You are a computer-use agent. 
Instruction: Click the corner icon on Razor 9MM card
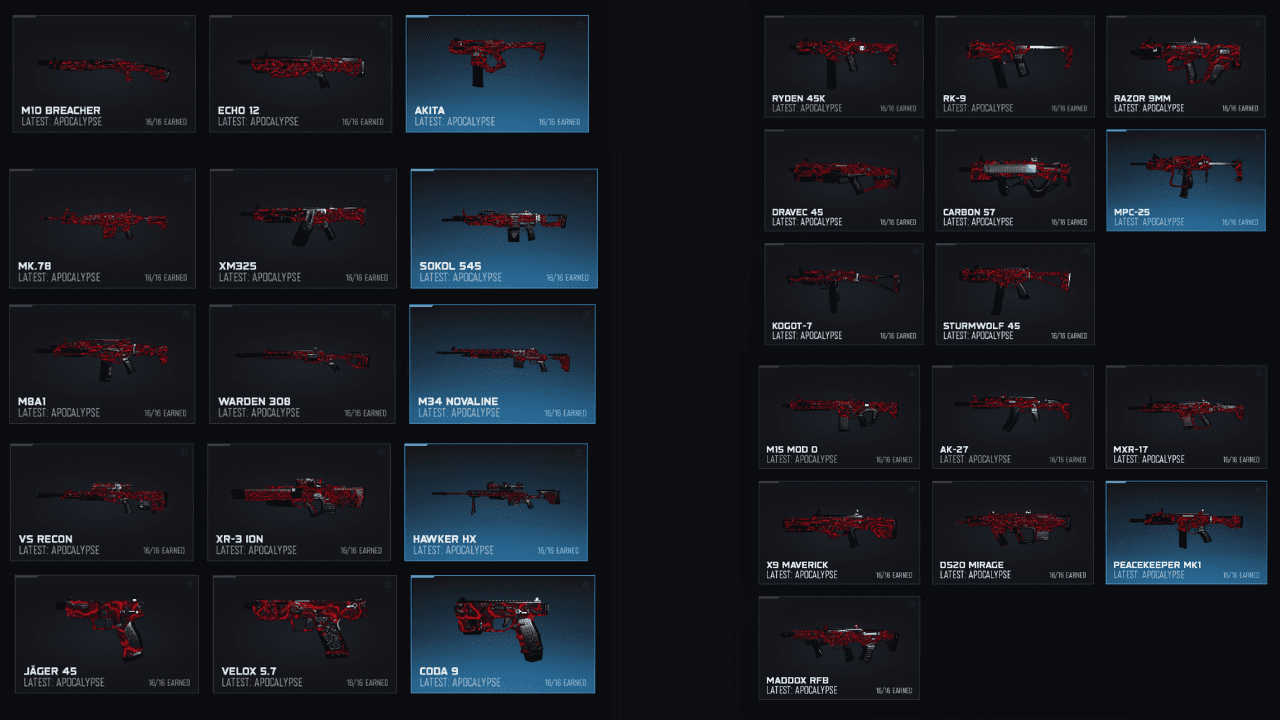pos(1256,24)
